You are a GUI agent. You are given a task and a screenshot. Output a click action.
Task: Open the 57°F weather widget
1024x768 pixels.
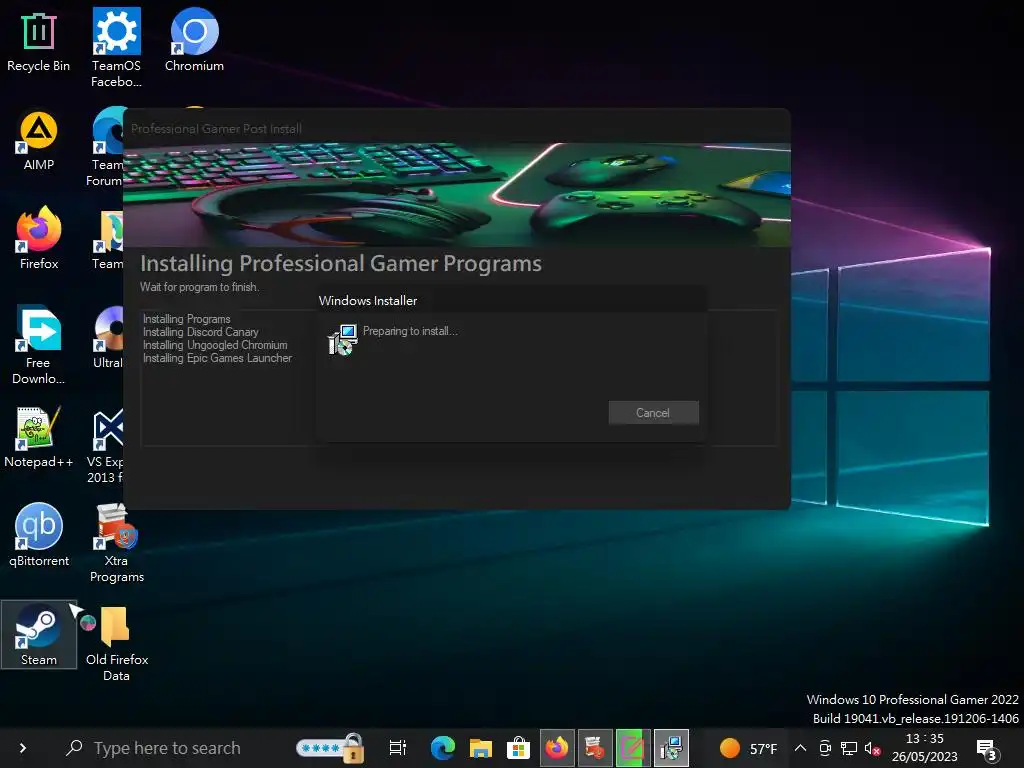(748, 748)
